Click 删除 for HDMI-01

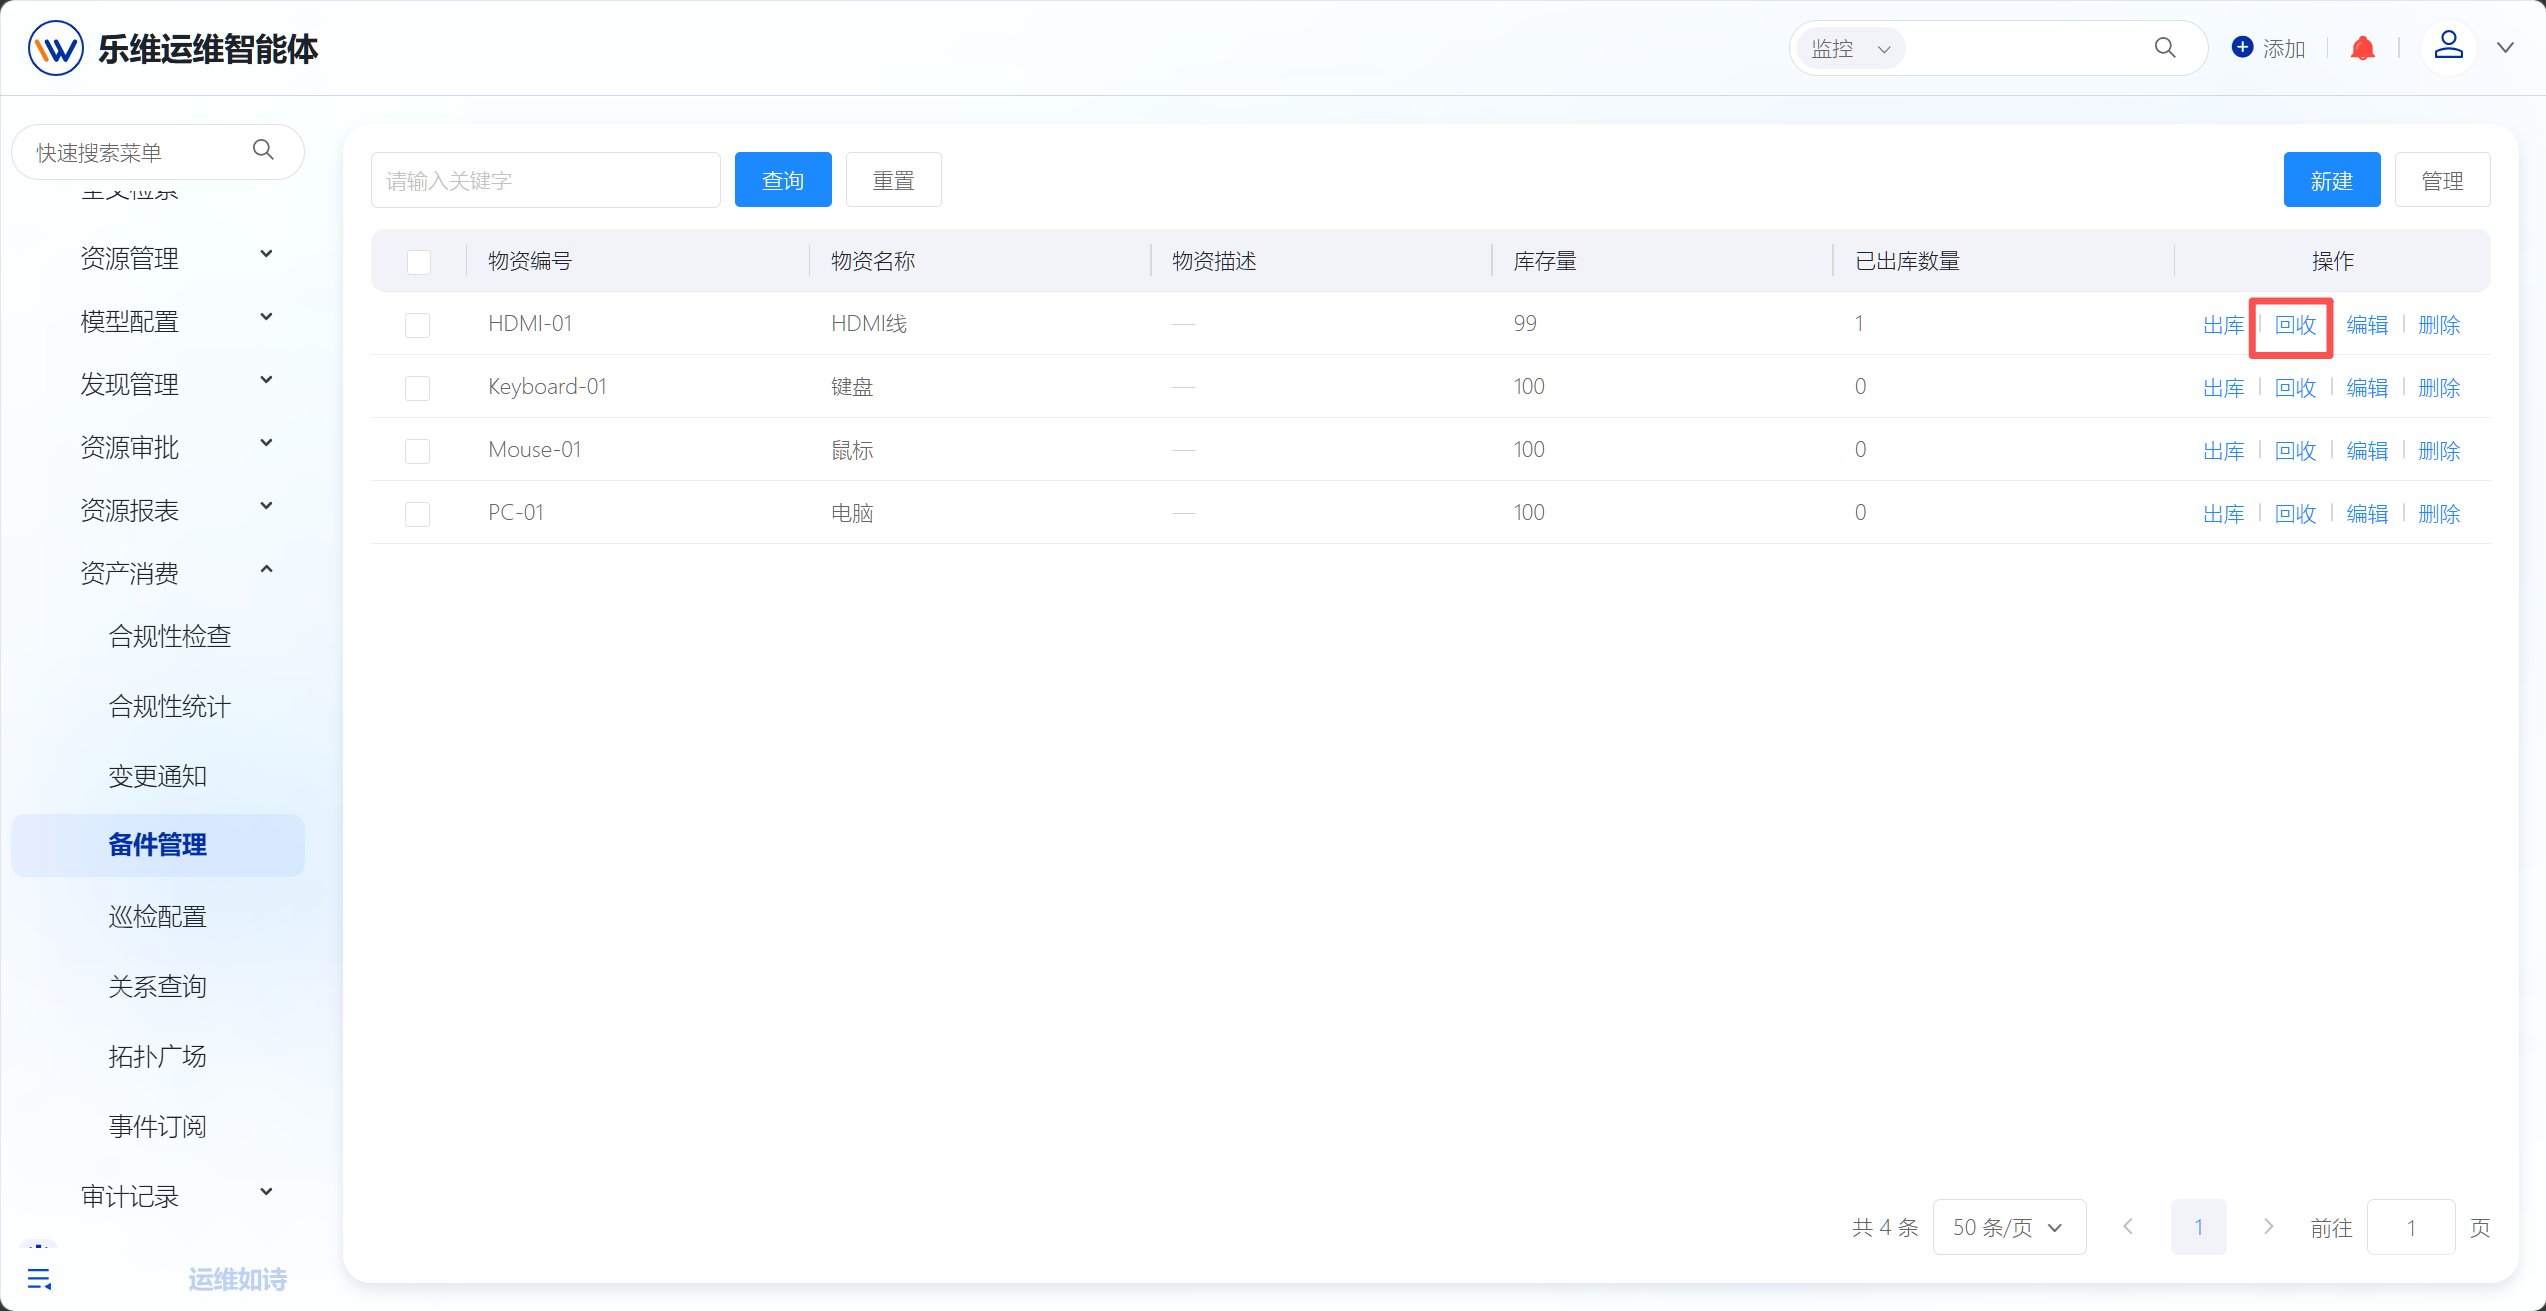pos(2439,325)
